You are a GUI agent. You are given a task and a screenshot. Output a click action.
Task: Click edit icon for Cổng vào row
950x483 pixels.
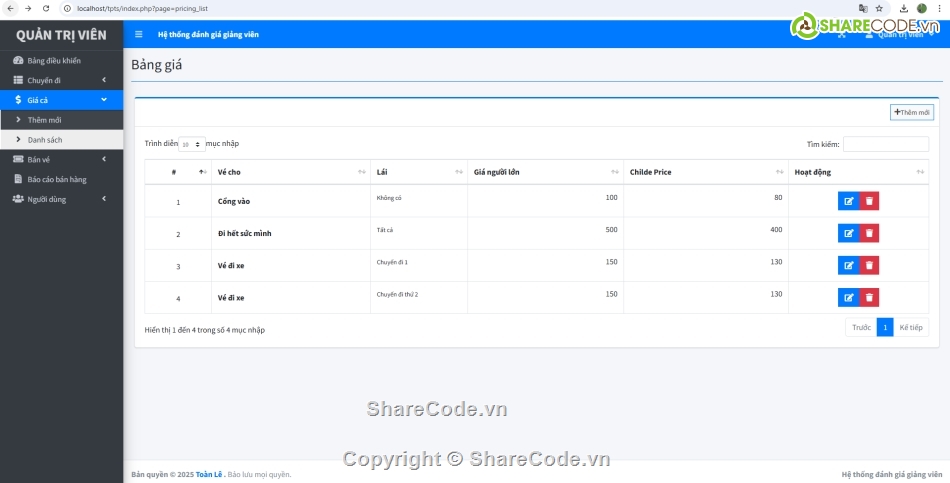pos(848,201)
